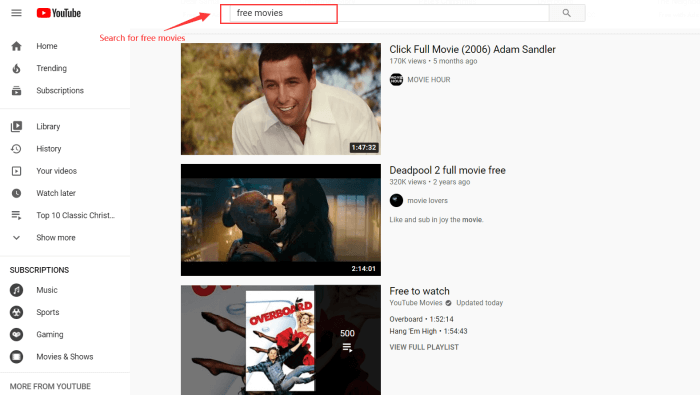Click MORE FROM YOUTUBE heading
The image size is (700, 395).
tap(50, 387)
